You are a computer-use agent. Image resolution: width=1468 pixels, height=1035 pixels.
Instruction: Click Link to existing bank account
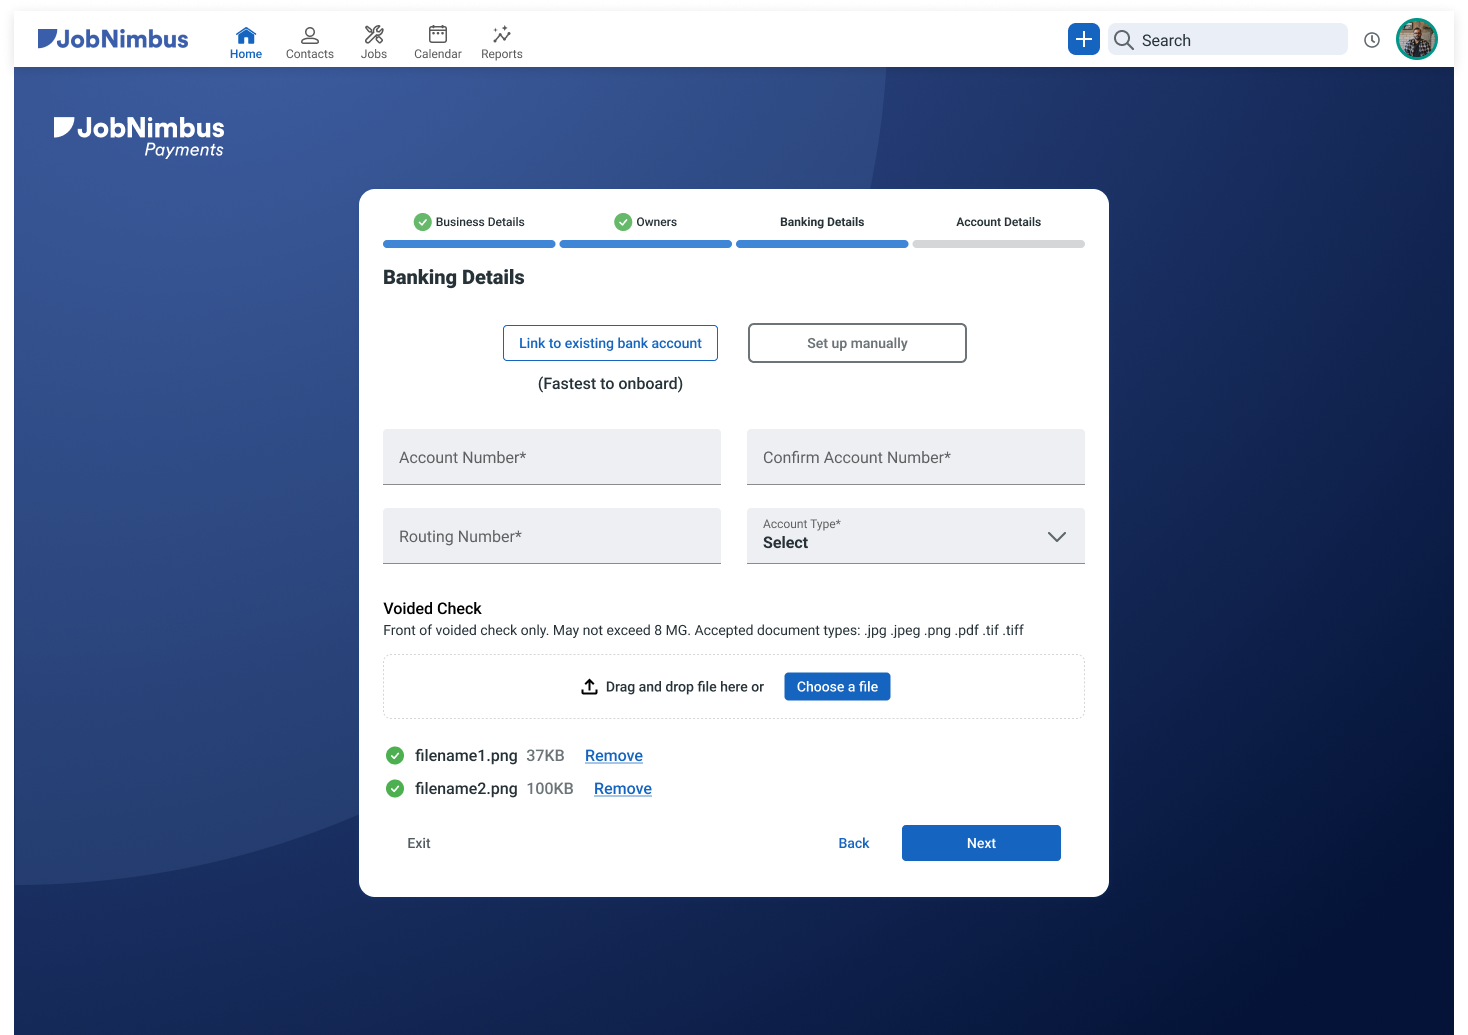[x=610, y=343]
